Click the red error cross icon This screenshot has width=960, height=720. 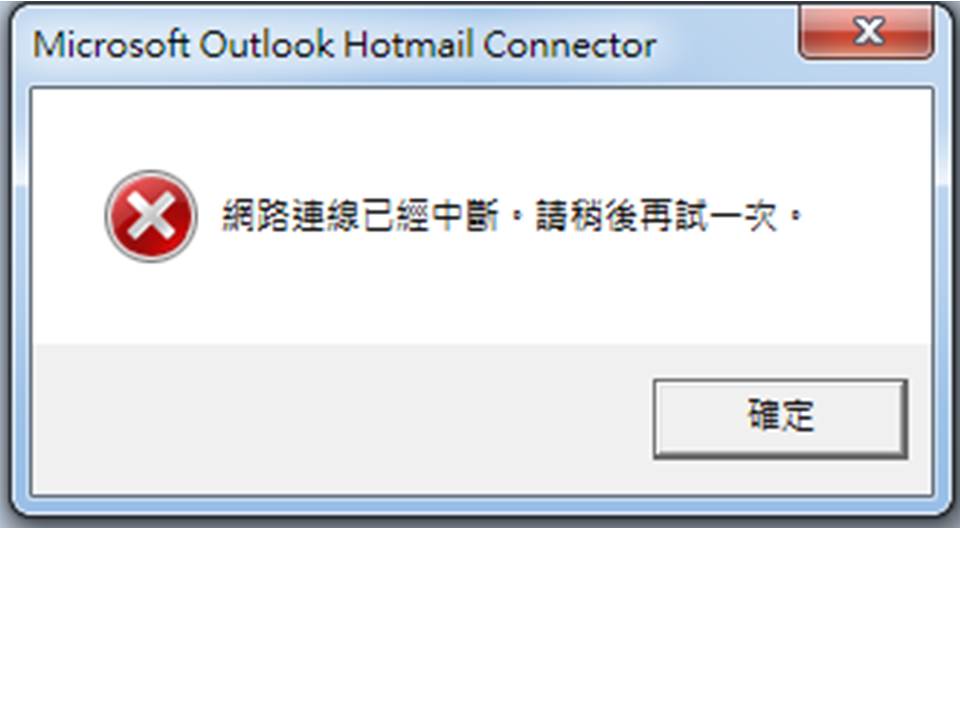[151, 216]
